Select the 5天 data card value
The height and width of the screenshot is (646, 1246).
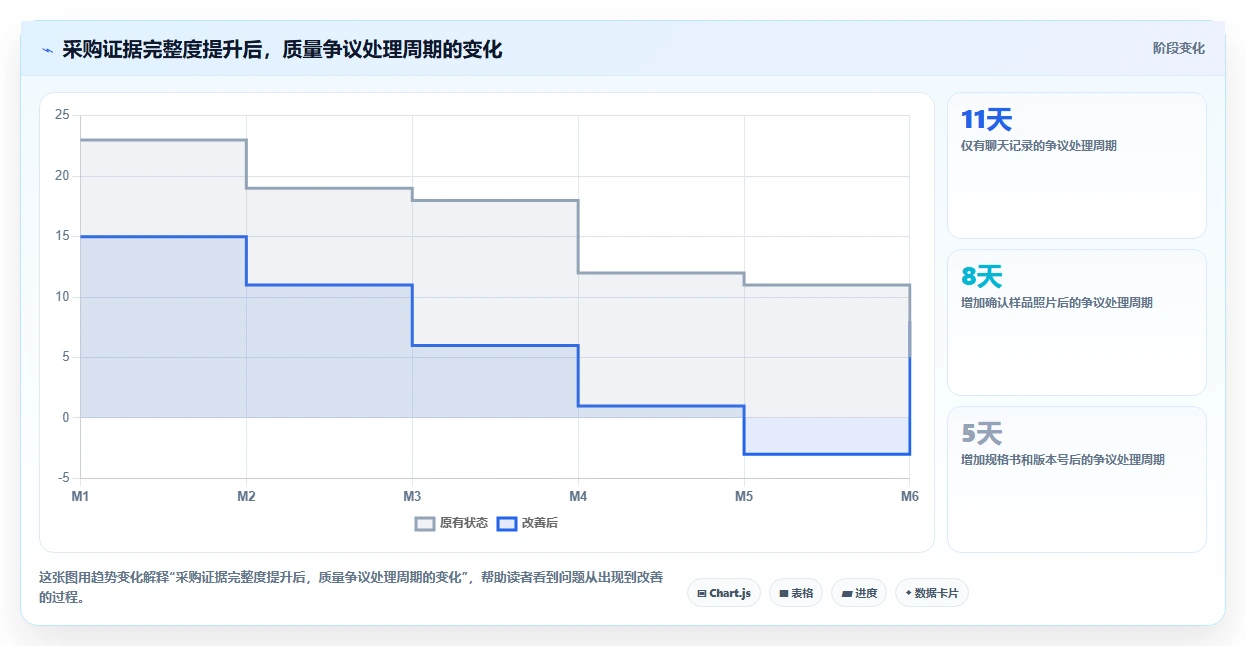click(981, 434)
